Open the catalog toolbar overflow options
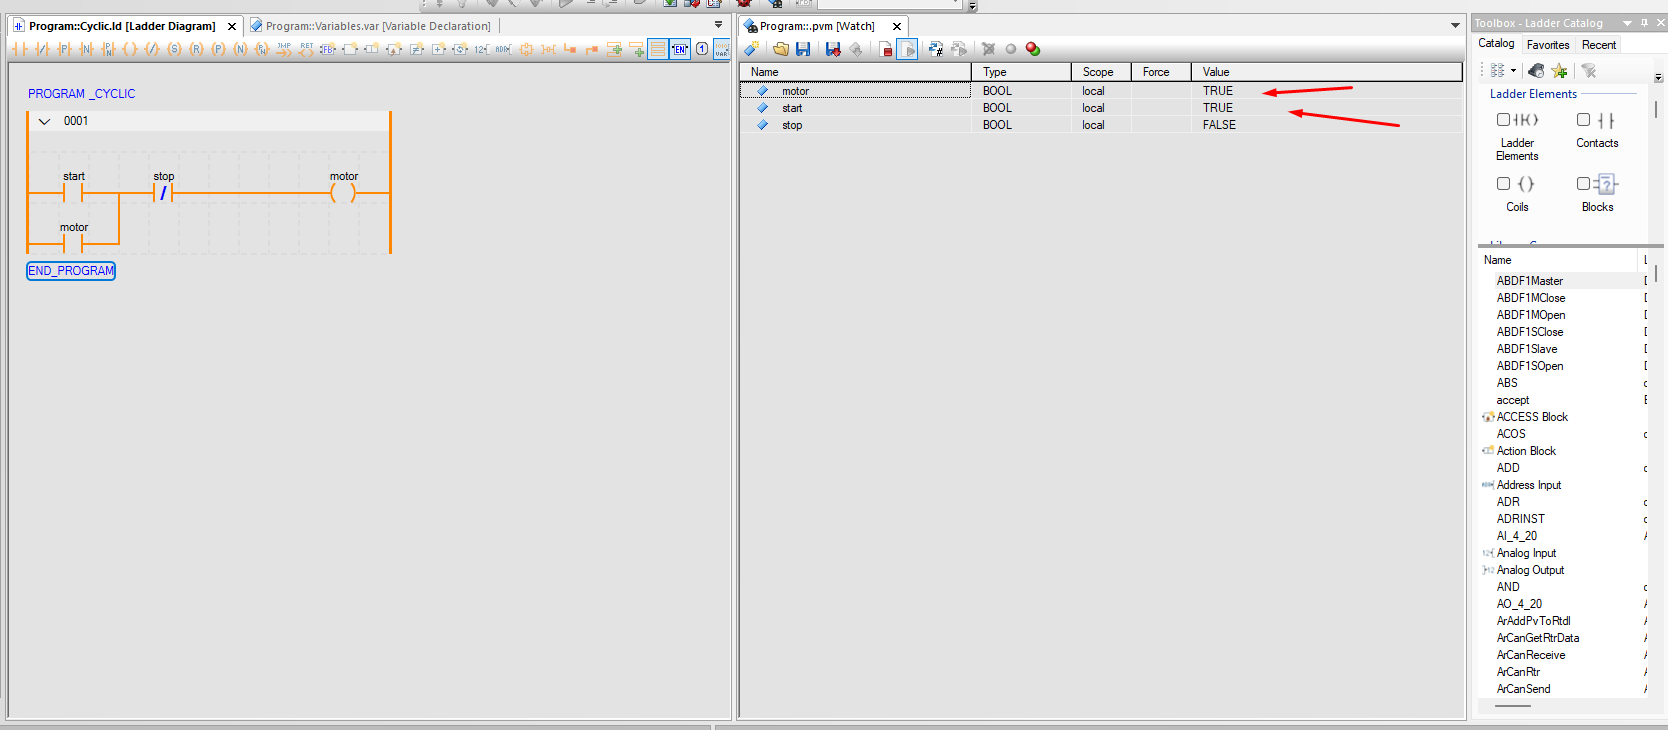1668x730 pixels. pyautogui.click(x=1658, y=77)
